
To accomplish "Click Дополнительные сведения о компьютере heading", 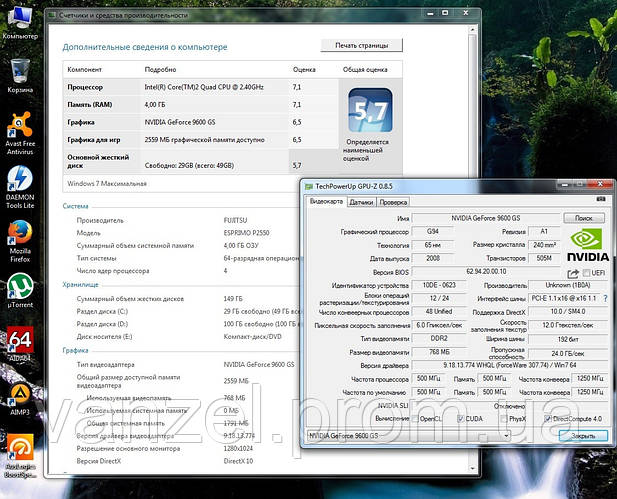I will 145,47.
